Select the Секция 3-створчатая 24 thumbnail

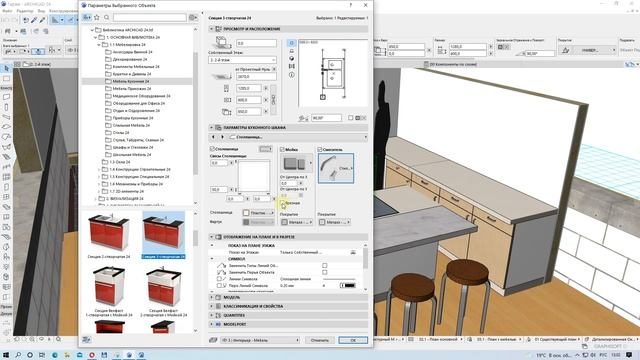click(x=163, y=236)
